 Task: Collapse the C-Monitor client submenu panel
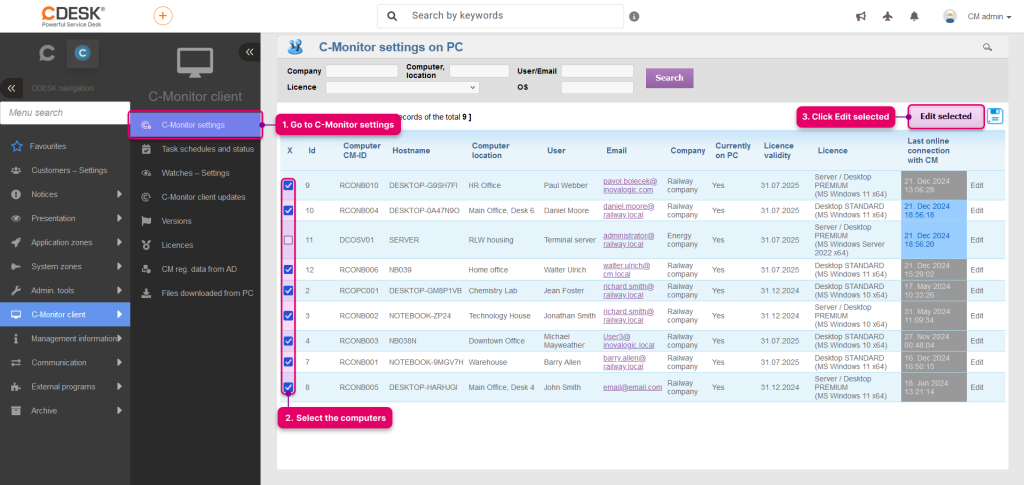coord(249,52)
